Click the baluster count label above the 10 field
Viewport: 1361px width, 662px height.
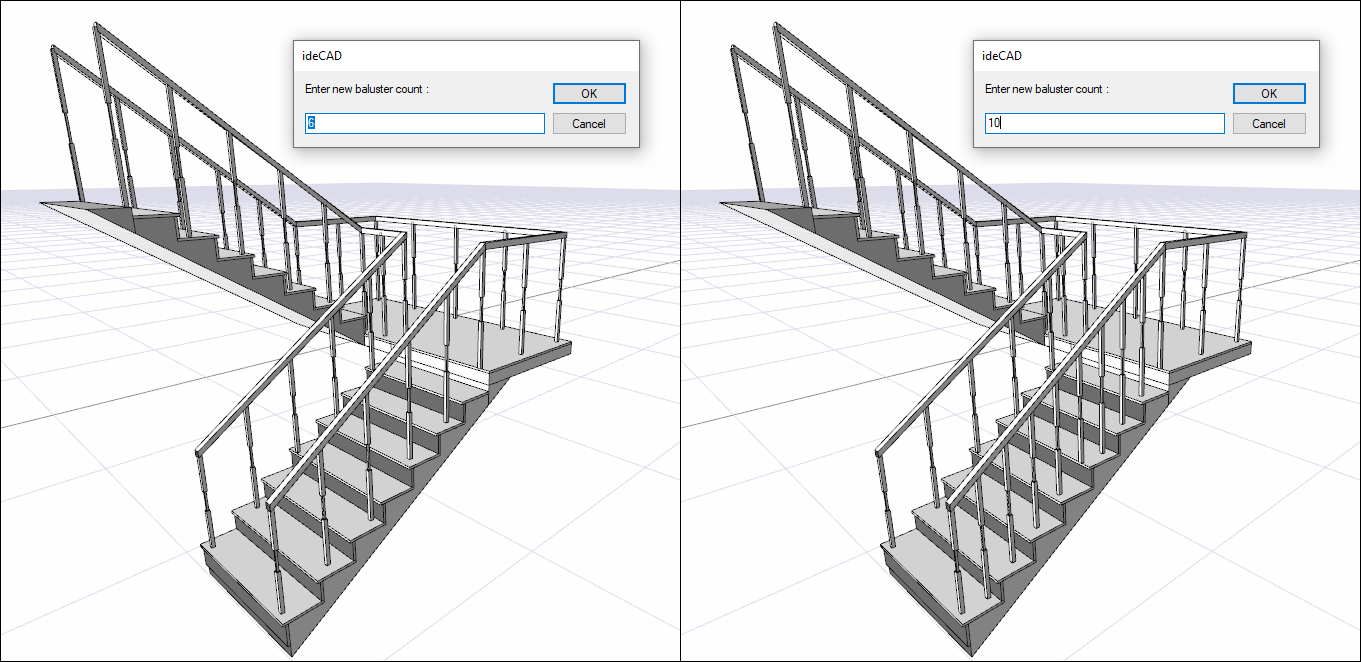1046,89
